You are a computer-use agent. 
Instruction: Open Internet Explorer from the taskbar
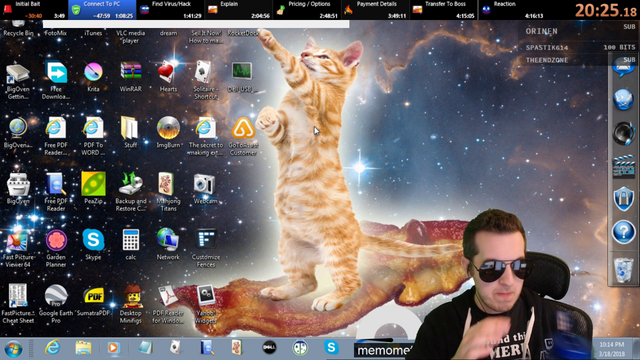[52, 348]
